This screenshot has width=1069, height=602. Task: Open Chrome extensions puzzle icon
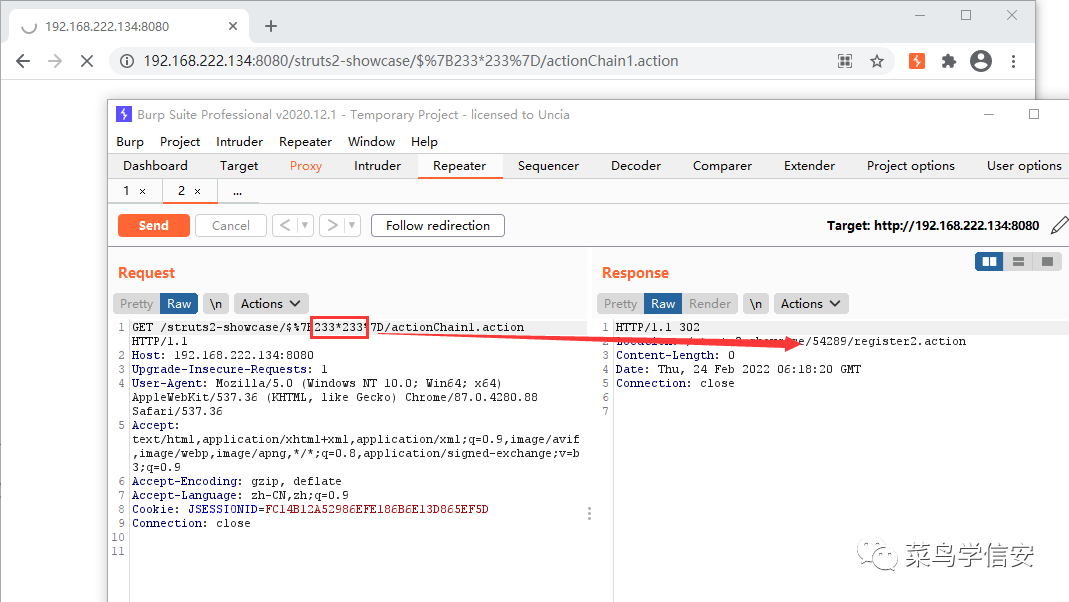(x=948, y=61)
